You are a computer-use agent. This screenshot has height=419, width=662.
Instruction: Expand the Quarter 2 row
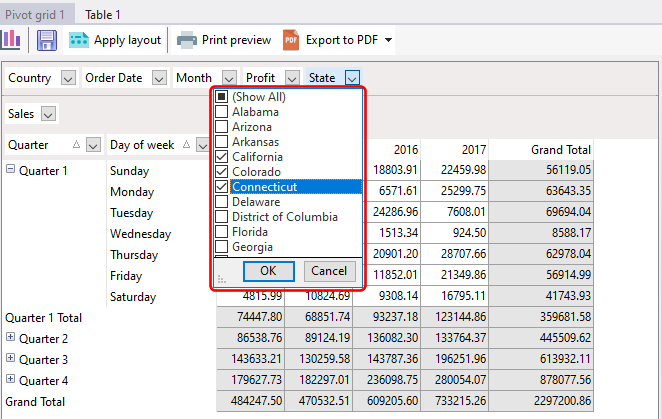click(x=11, y=338)
